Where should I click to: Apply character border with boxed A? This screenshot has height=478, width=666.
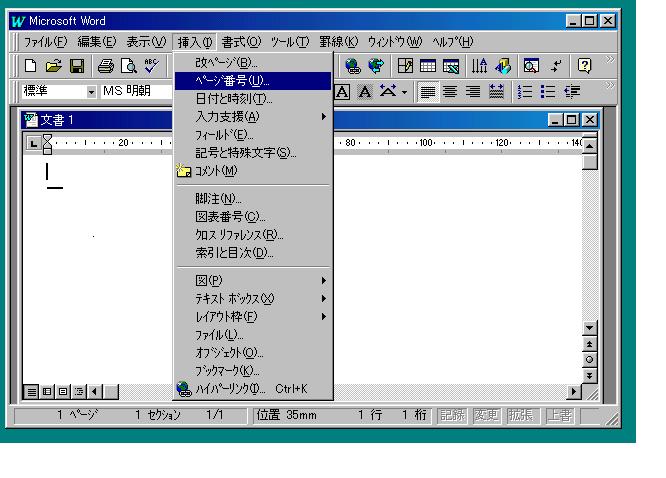pyautogui.click(x=342, y=91)
